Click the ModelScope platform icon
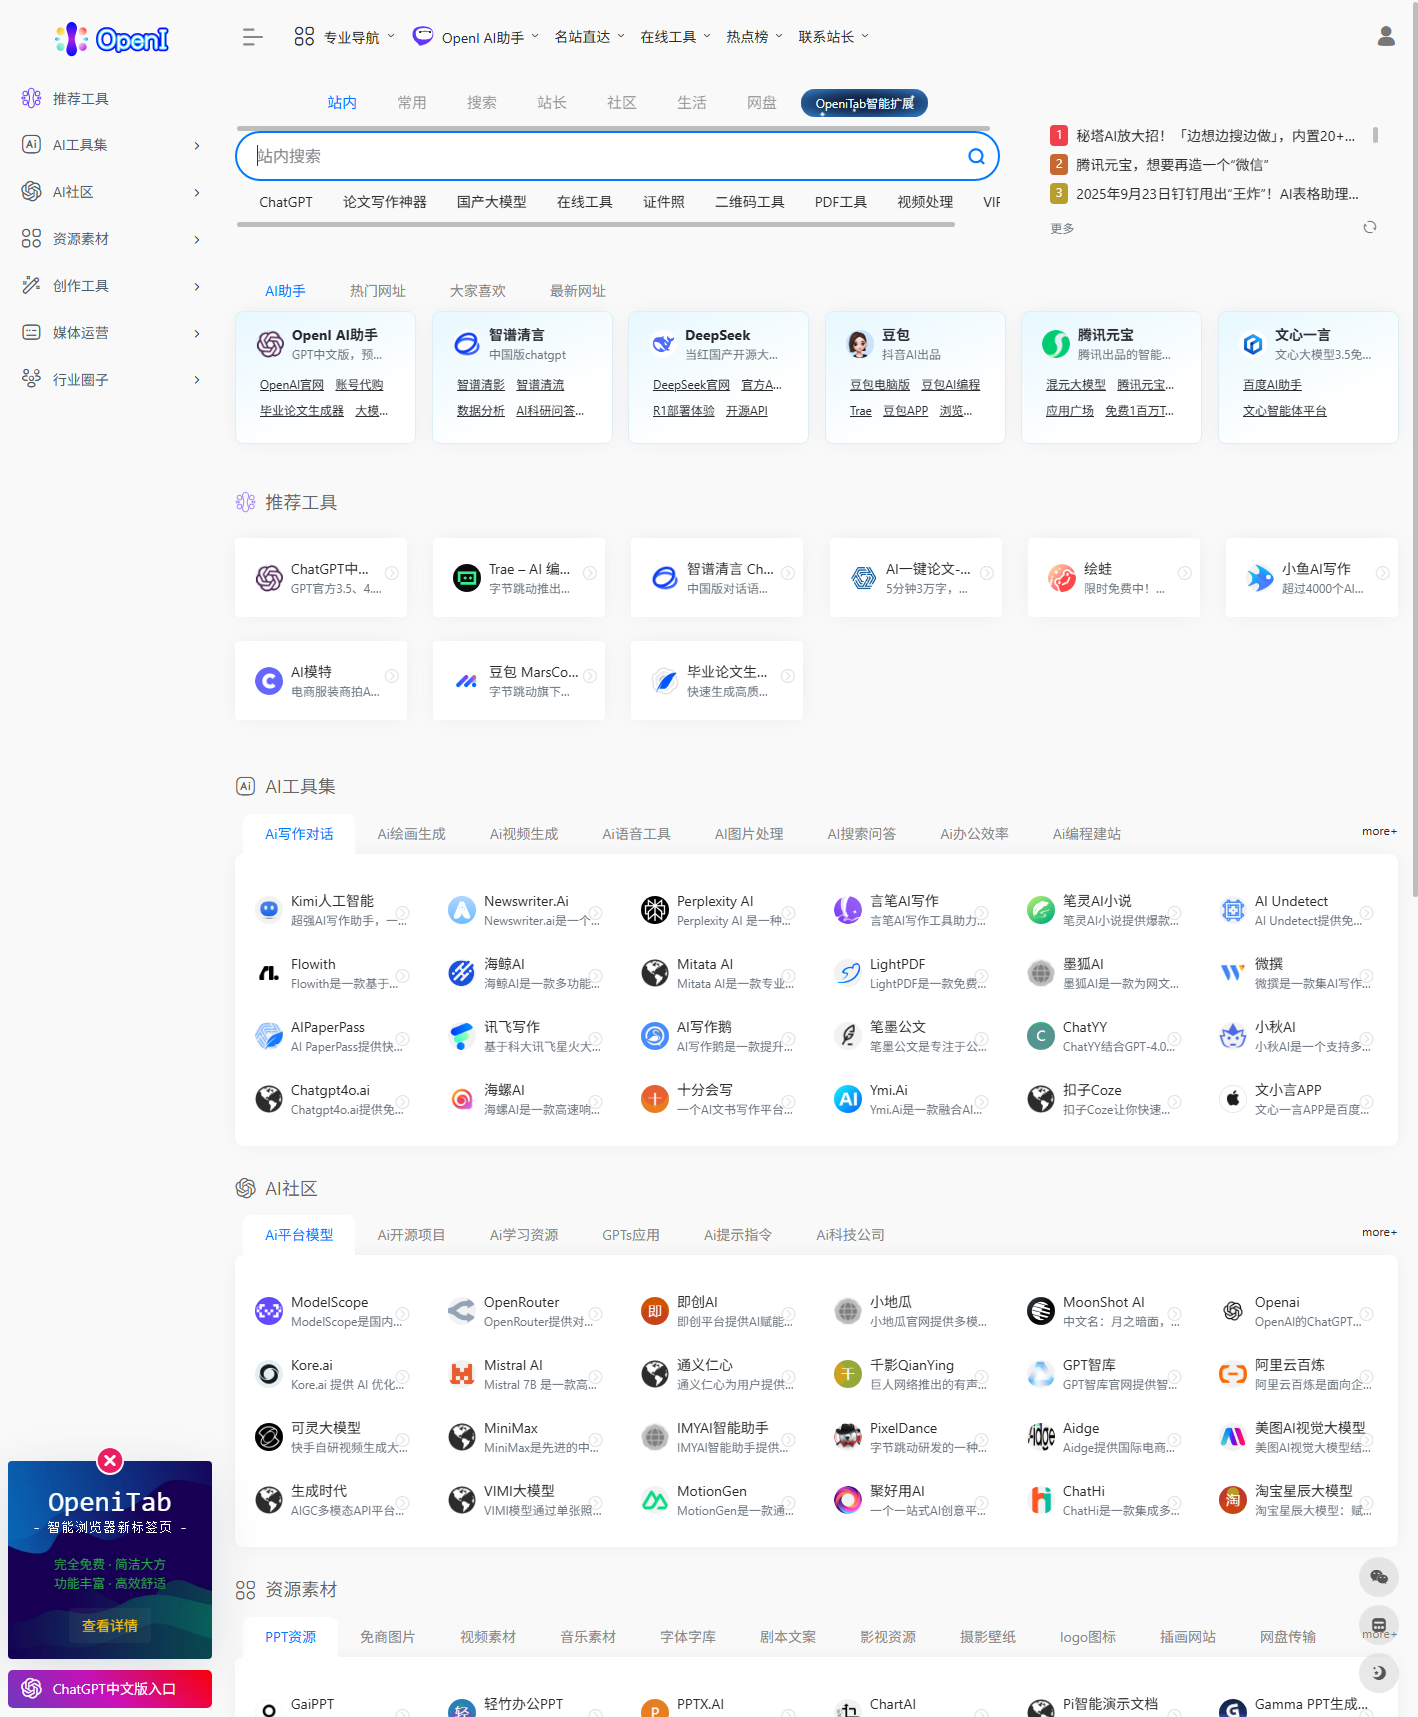Screen dimensions: 1418x1717 268,1311
